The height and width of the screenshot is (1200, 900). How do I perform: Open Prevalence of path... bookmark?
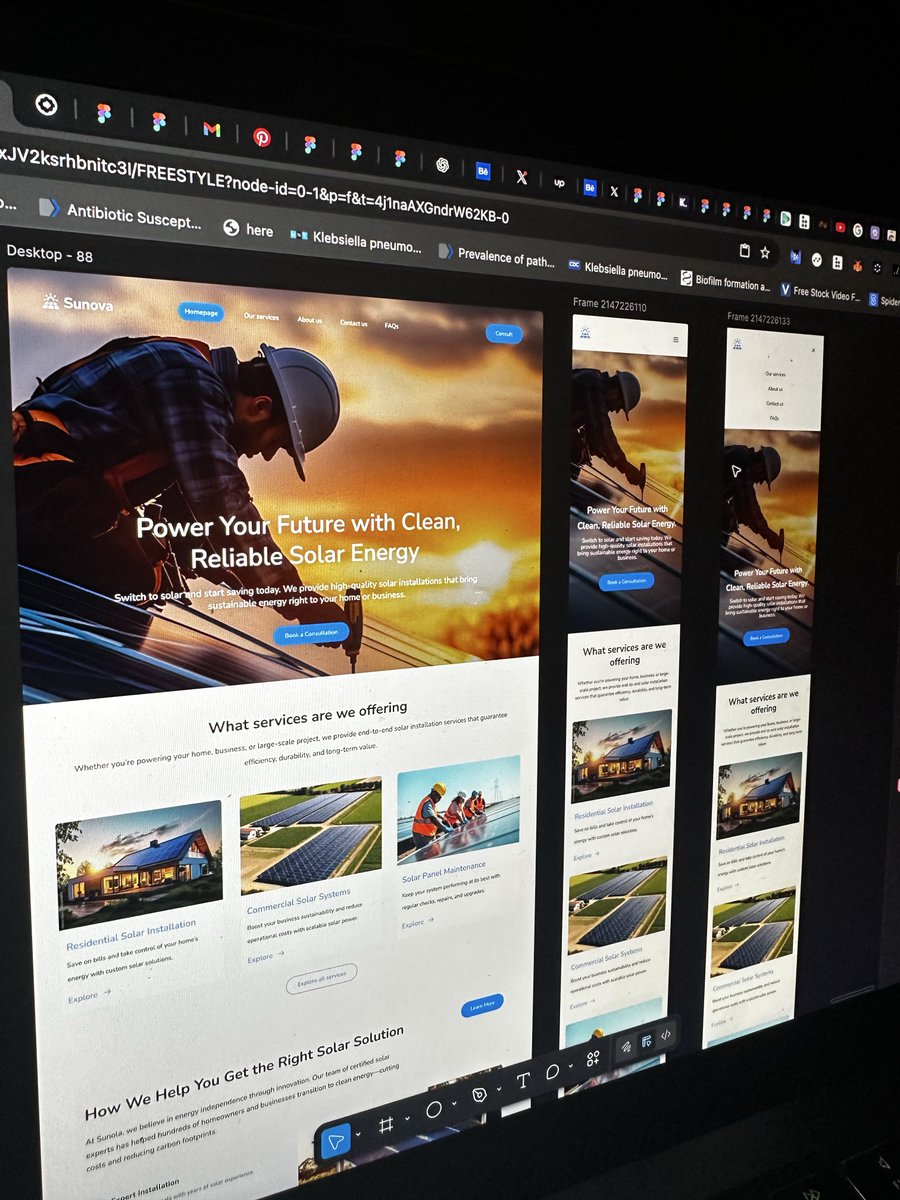click(497, 255)
